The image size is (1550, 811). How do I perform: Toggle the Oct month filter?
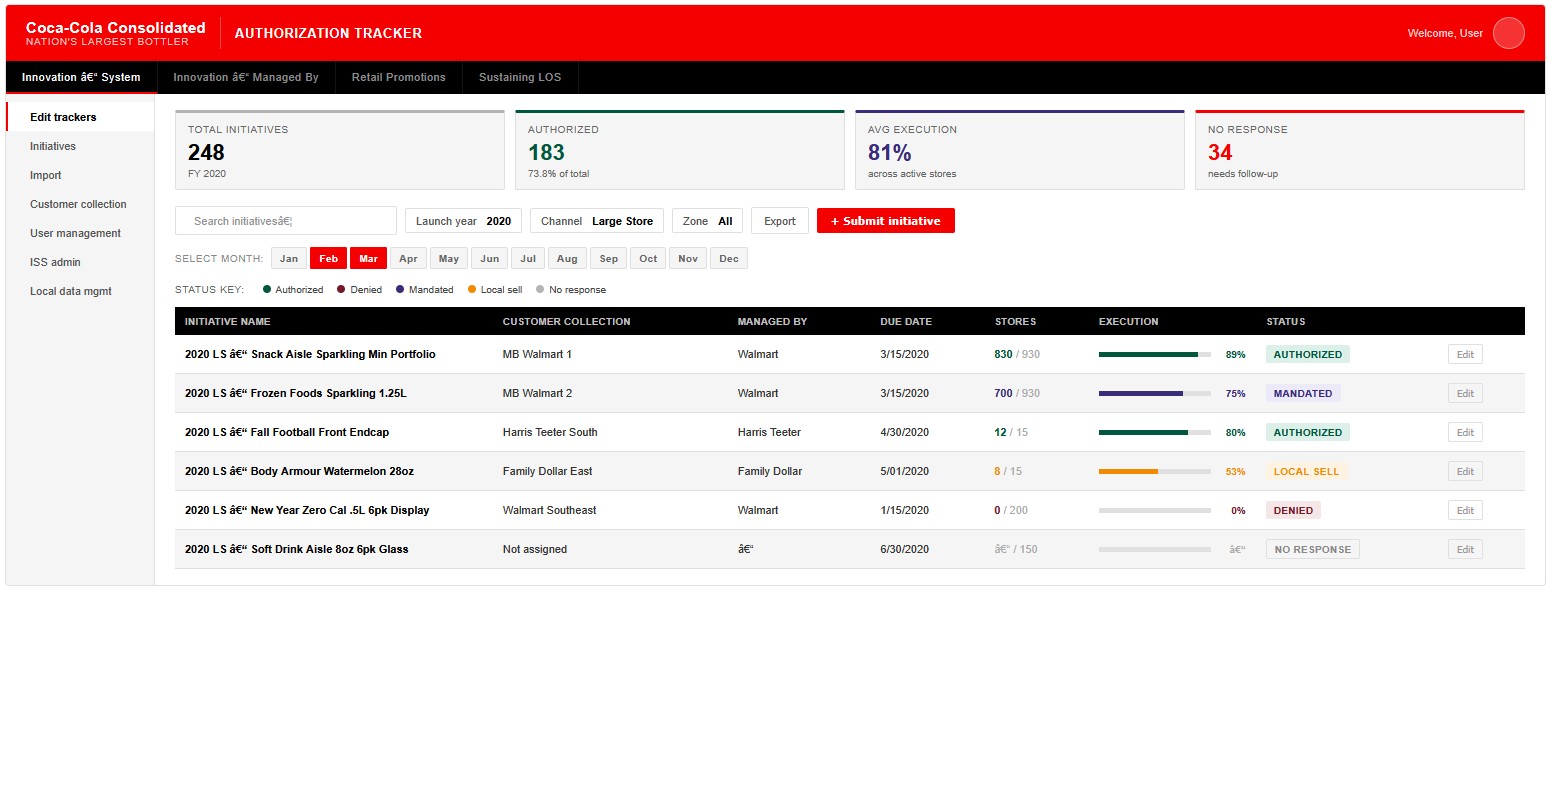tap(648, 259)
